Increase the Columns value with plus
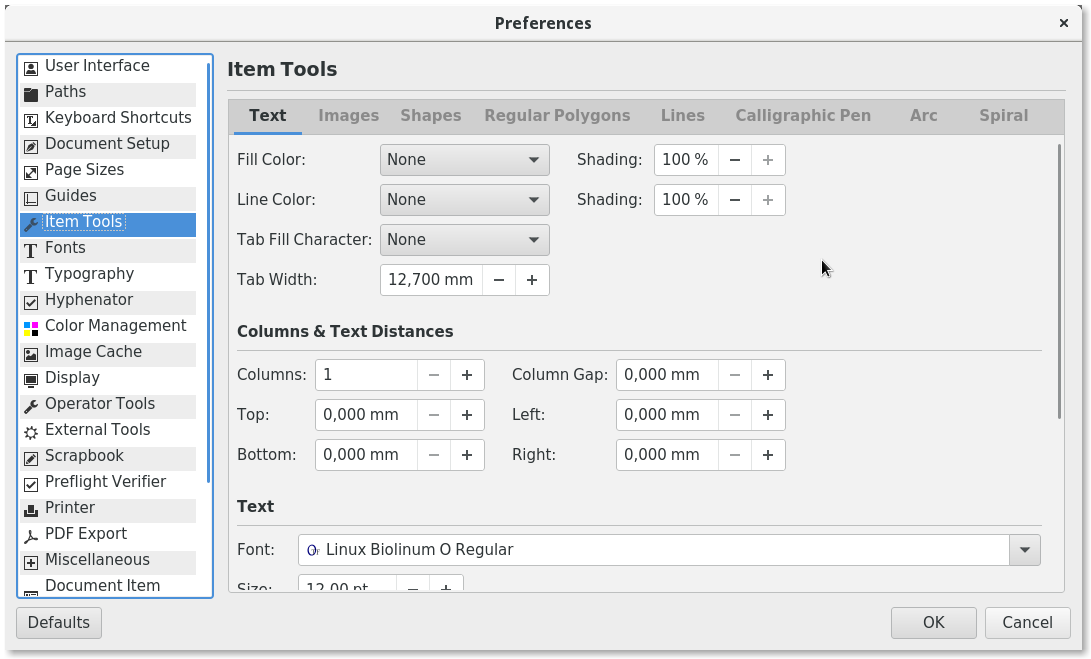 pyautogui.click(x=467, y=375)
